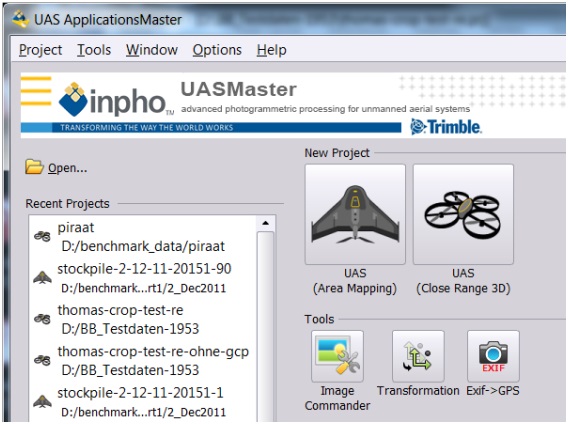Click the UAS ApplicationsMaster title bar icon
The width and height of the screenshot is (568, 424).
[x=20, y=19]
